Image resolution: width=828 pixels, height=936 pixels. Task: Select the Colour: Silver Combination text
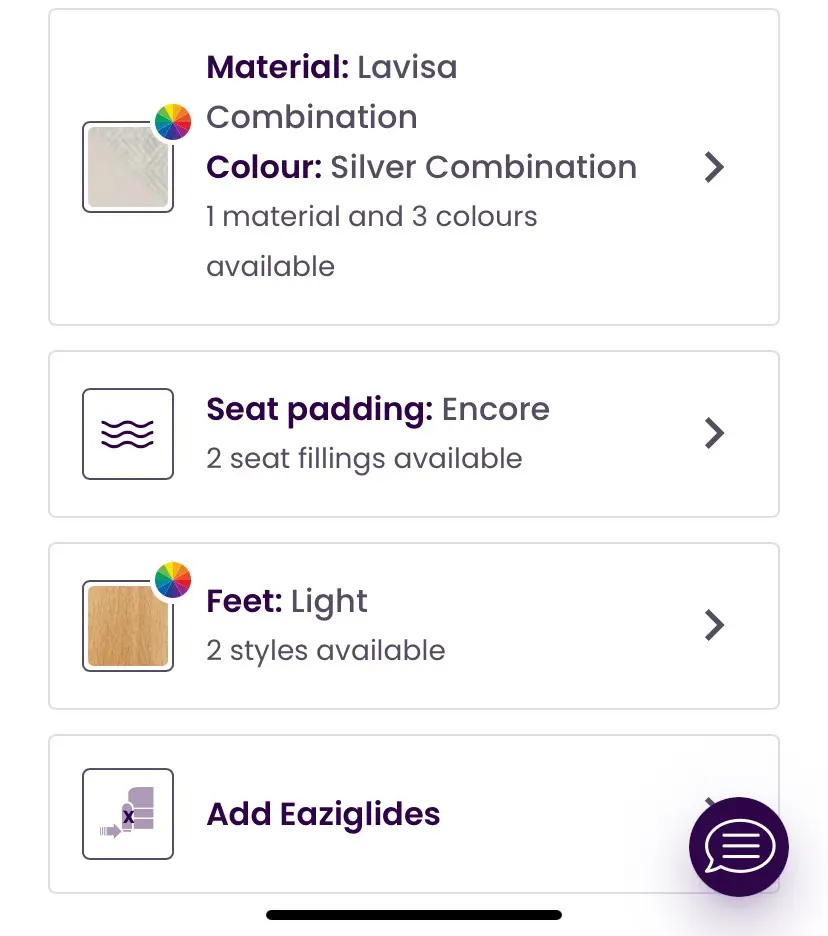(421, 167)
